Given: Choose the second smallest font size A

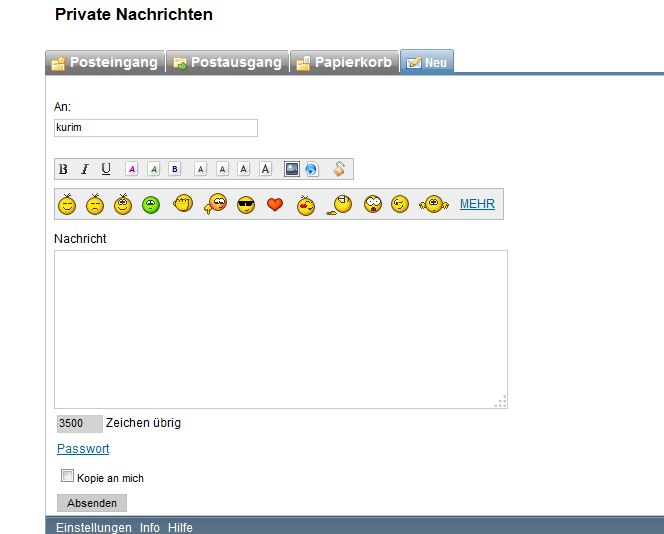Looking at the screenshot, I should (x=222, y=169).
